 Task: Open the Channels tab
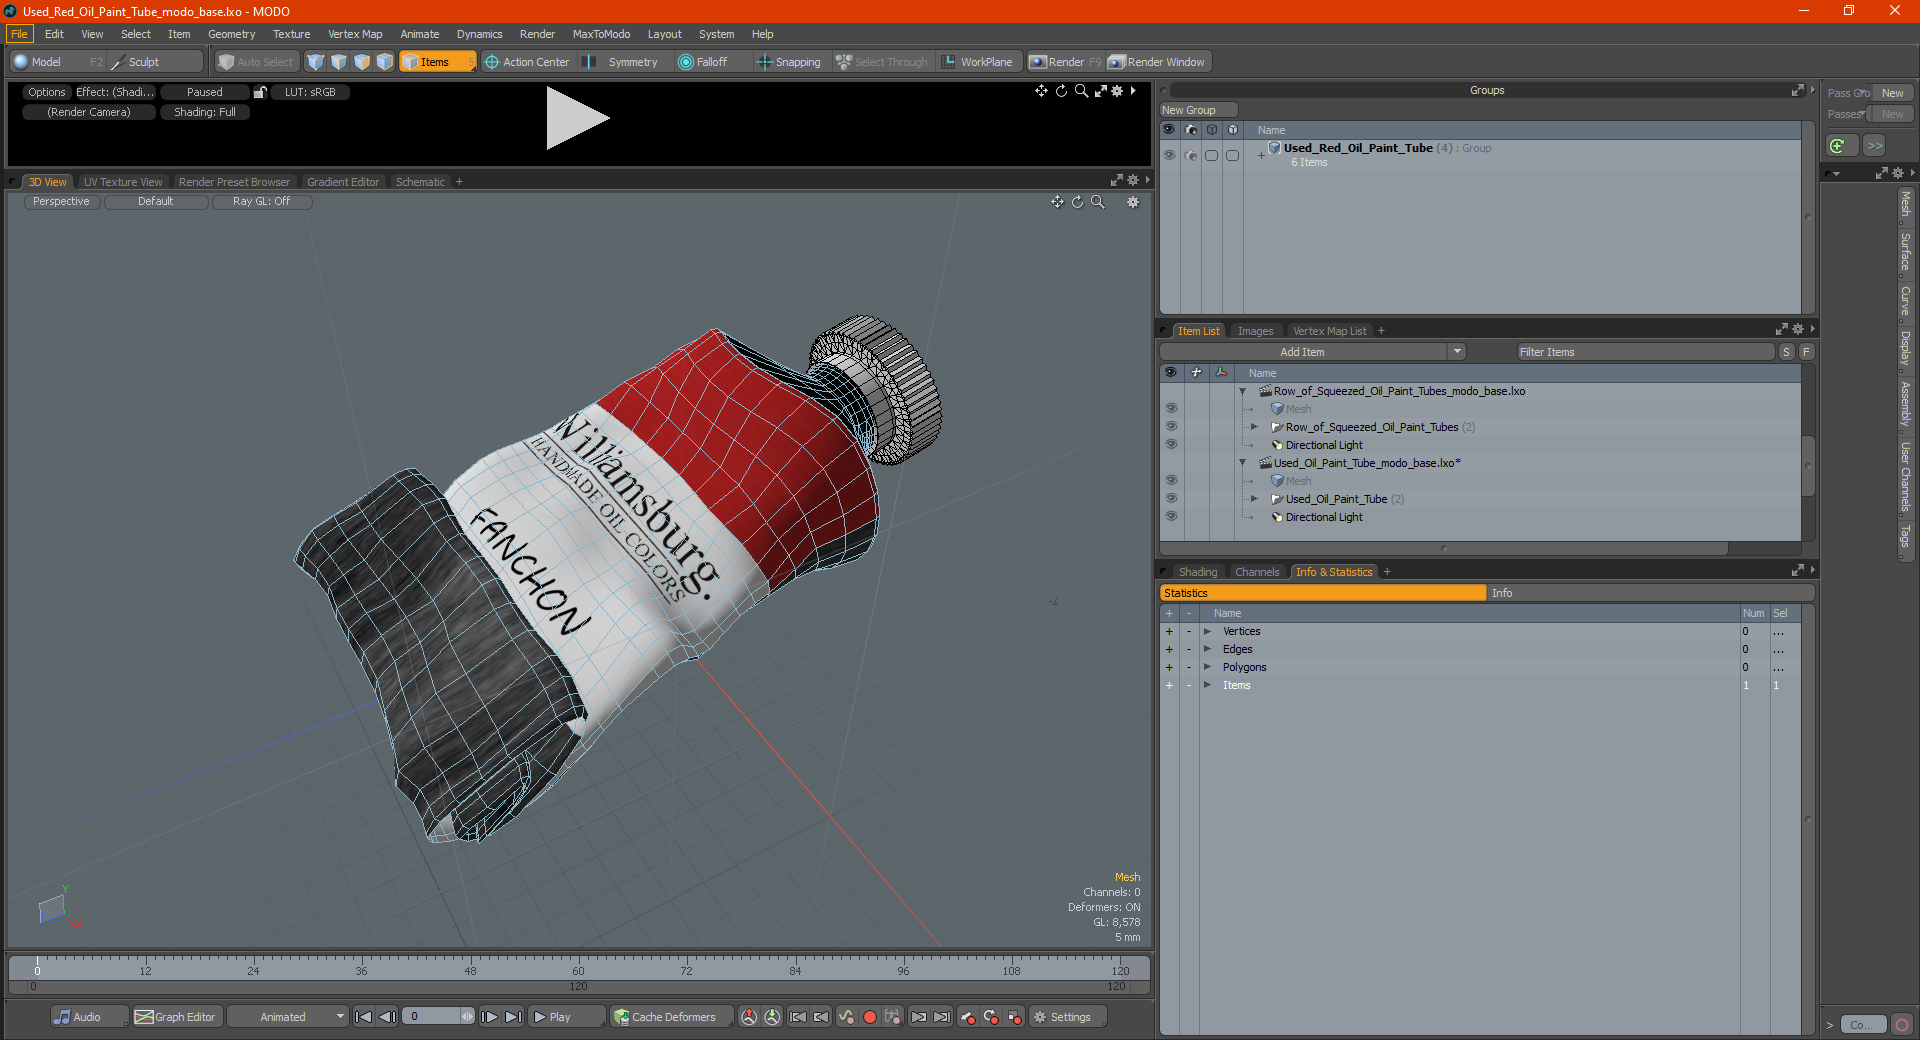pyautogui.click(x=1257, y=572)
